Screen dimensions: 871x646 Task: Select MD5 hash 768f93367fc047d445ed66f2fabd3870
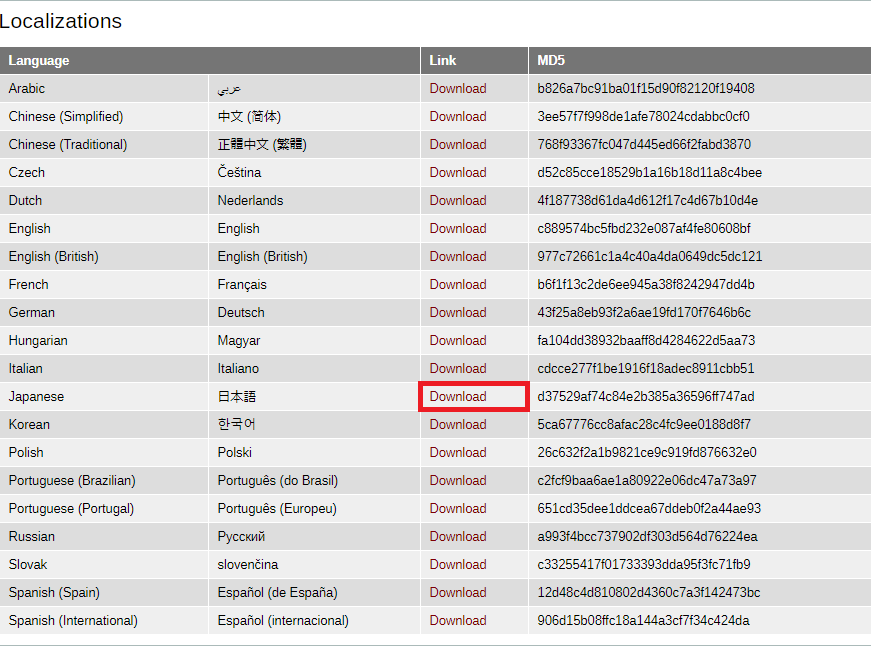click(644, 144)
